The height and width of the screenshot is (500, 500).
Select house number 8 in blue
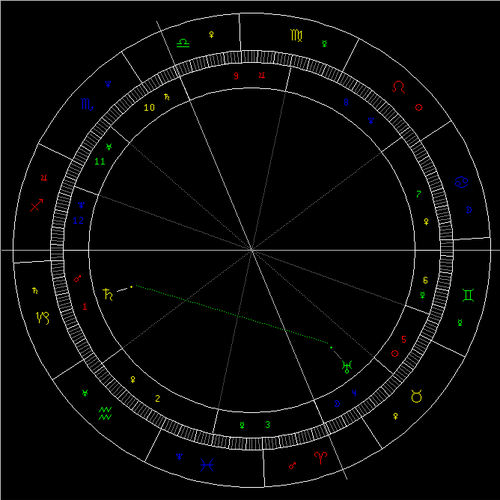346,102
